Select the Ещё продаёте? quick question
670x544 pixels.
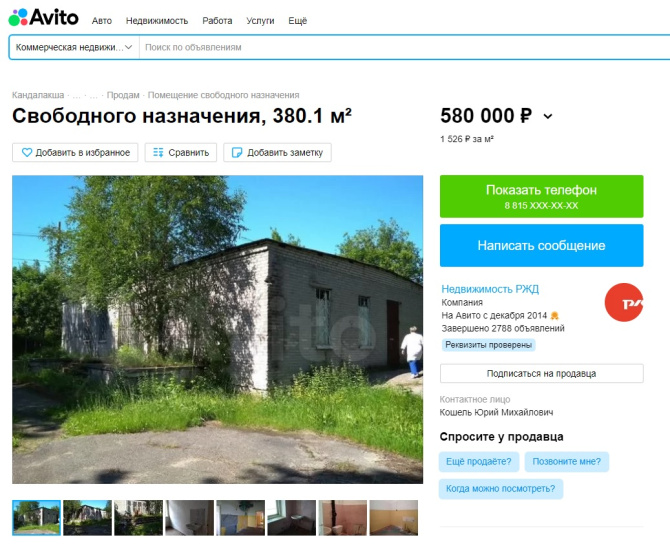479,462
